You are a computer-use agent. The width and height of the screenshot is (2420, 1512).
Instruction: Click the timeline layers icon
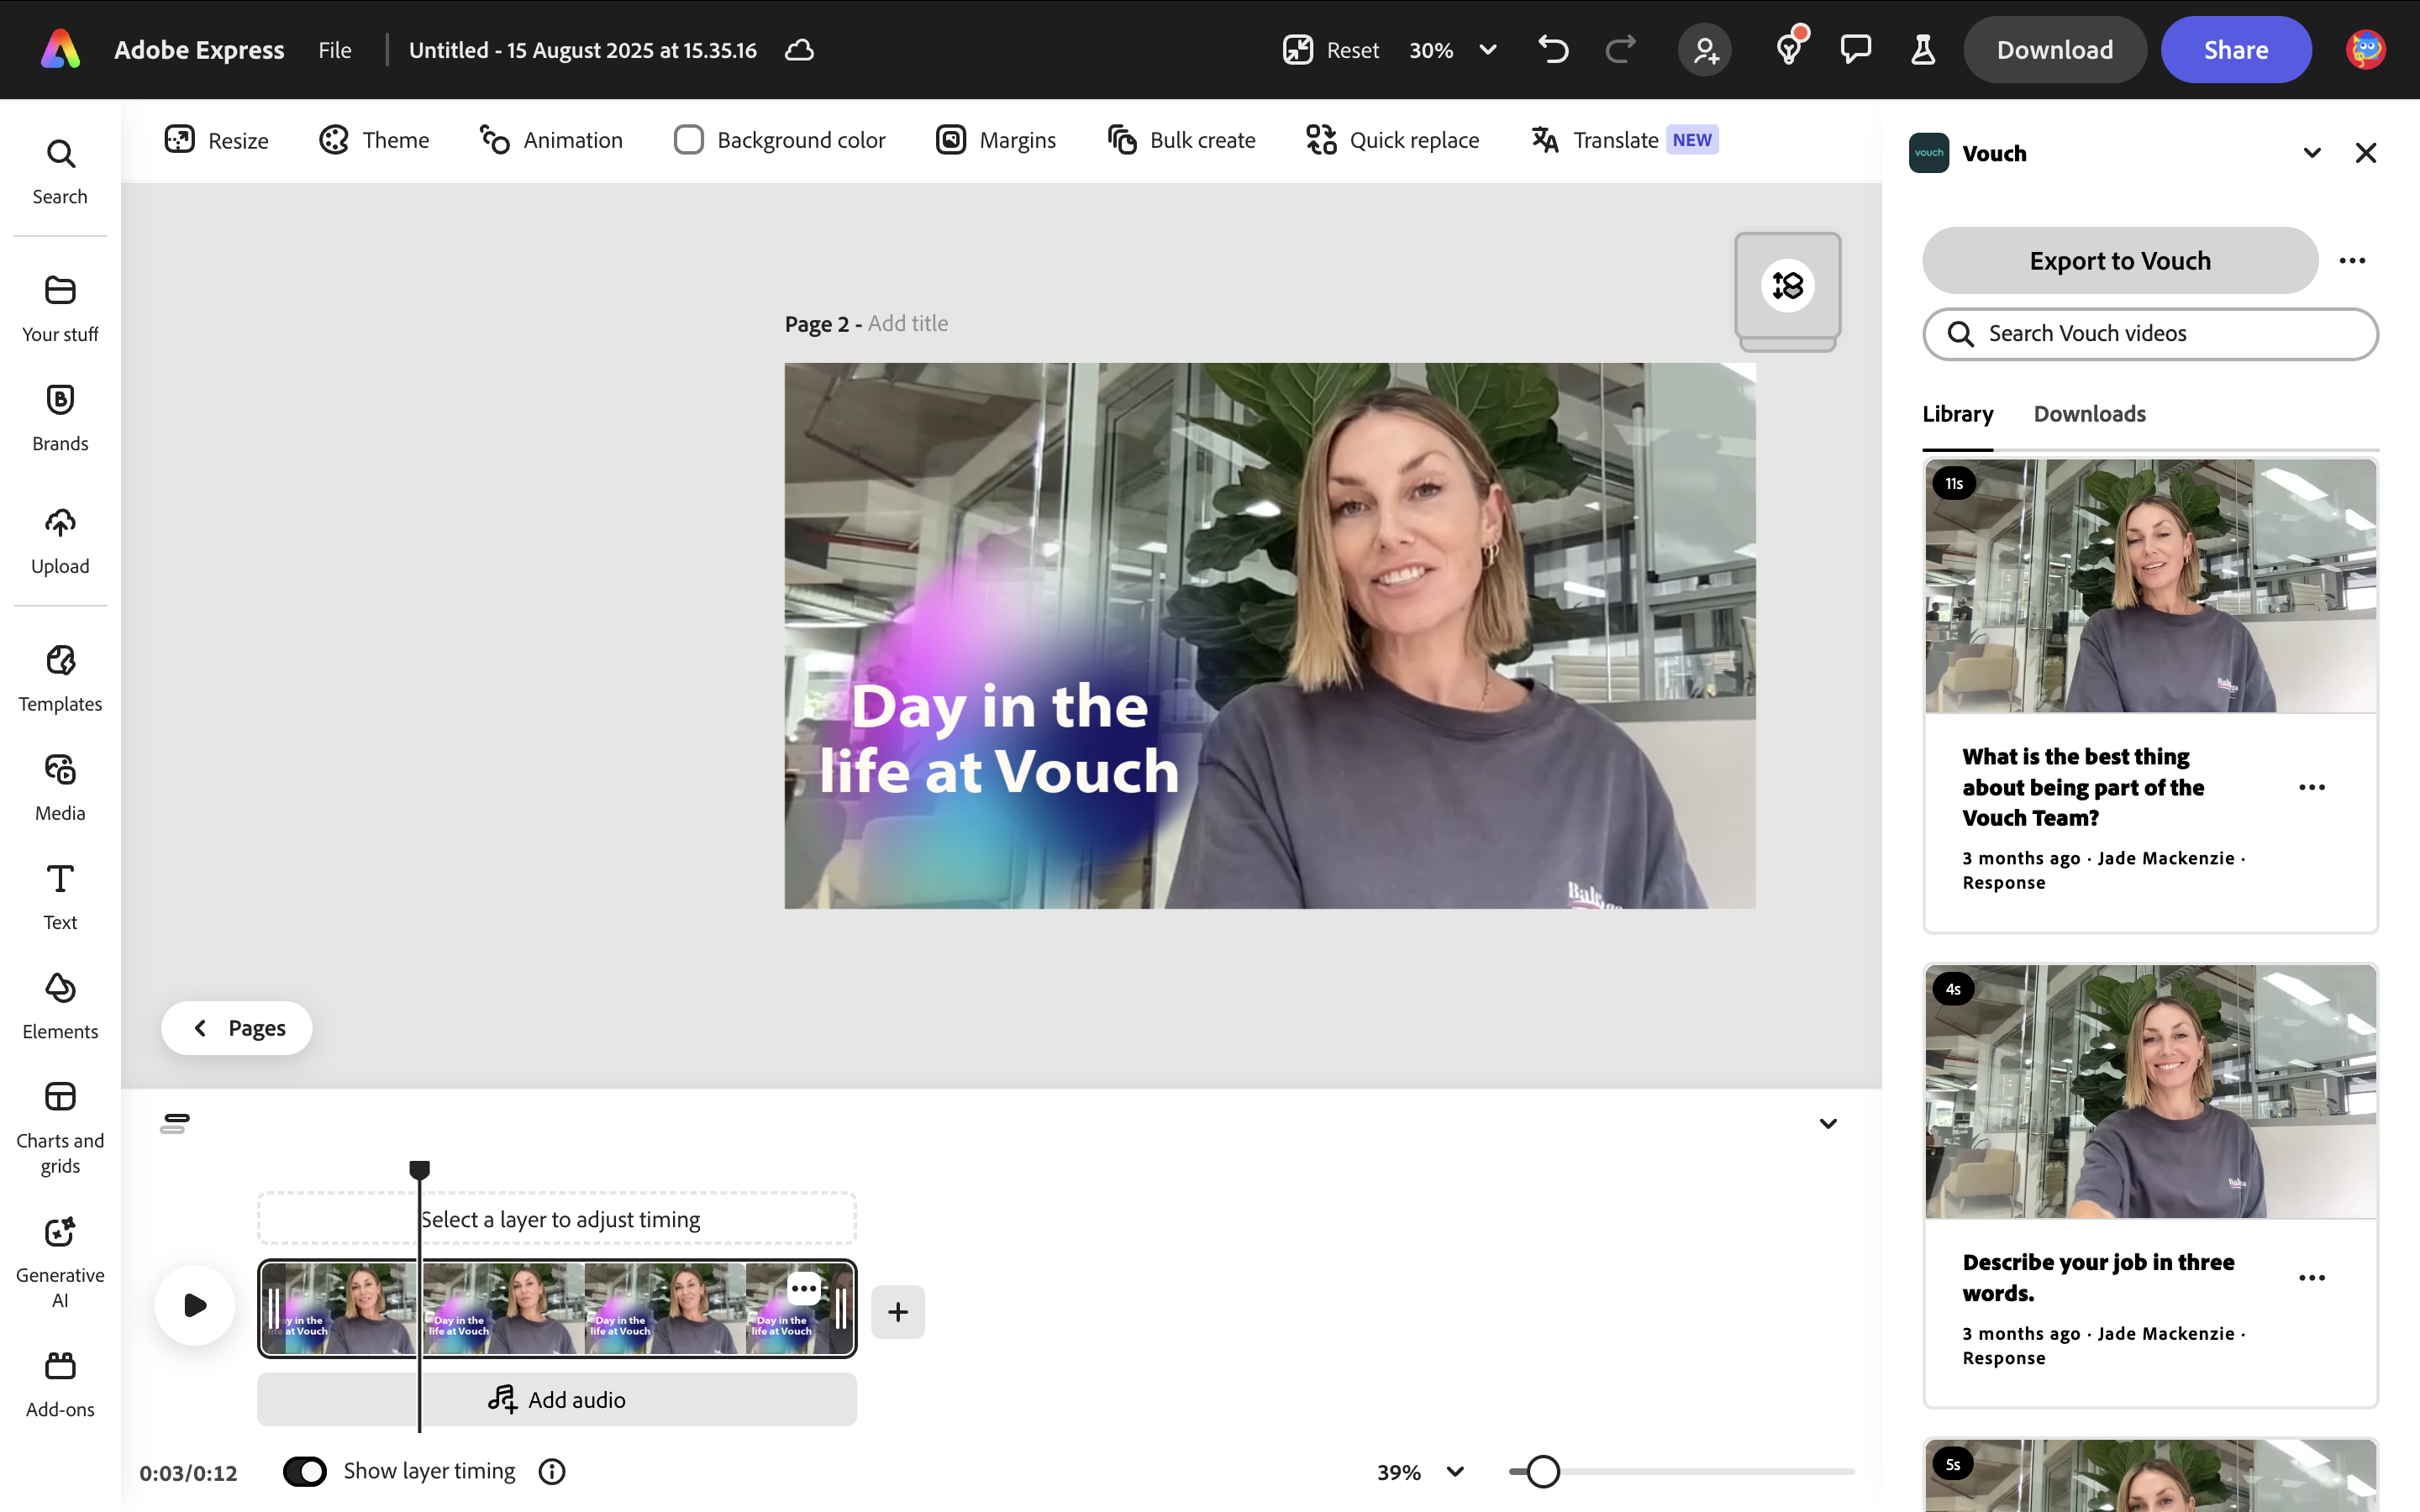tap(175, 1123)
